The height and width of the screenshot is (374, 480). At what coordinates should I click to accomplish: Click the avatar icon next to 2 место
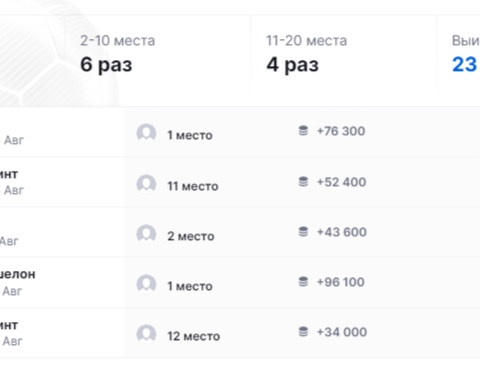146,234
